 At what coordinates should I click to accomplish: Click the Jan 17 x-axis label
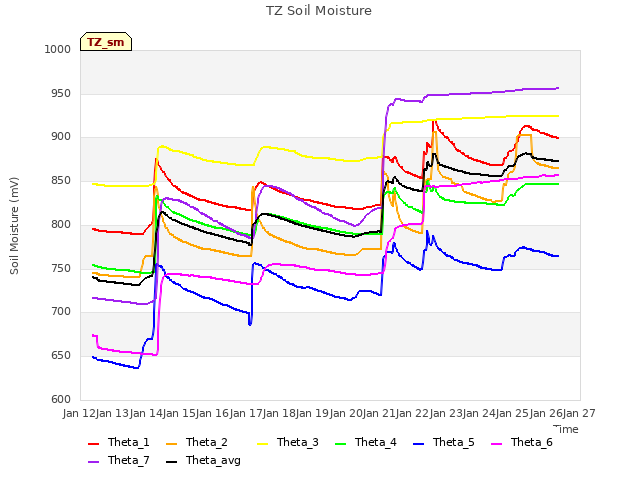point(246,413)
